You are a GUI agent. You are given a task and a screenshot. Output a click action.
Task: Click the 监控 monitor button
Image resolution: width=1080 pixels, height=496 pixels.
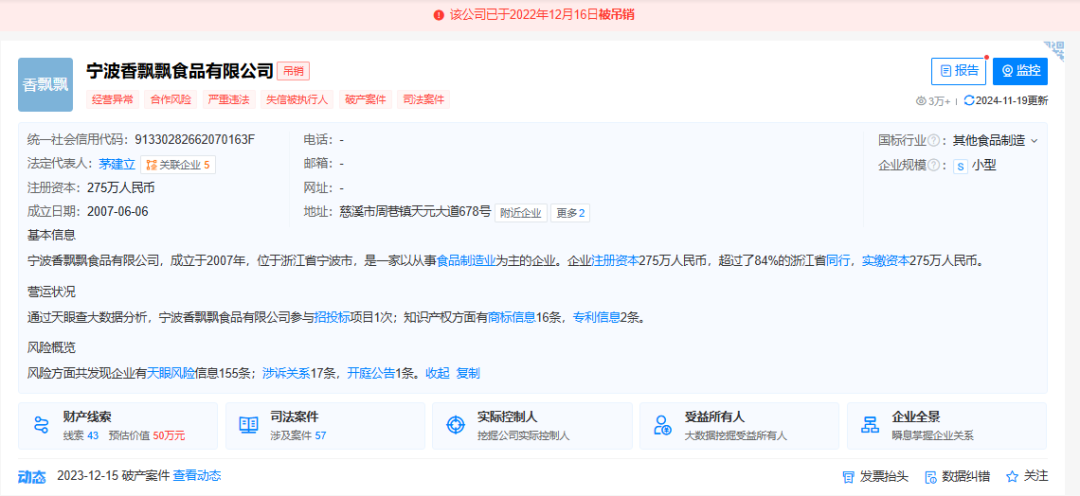point(1020,71)
